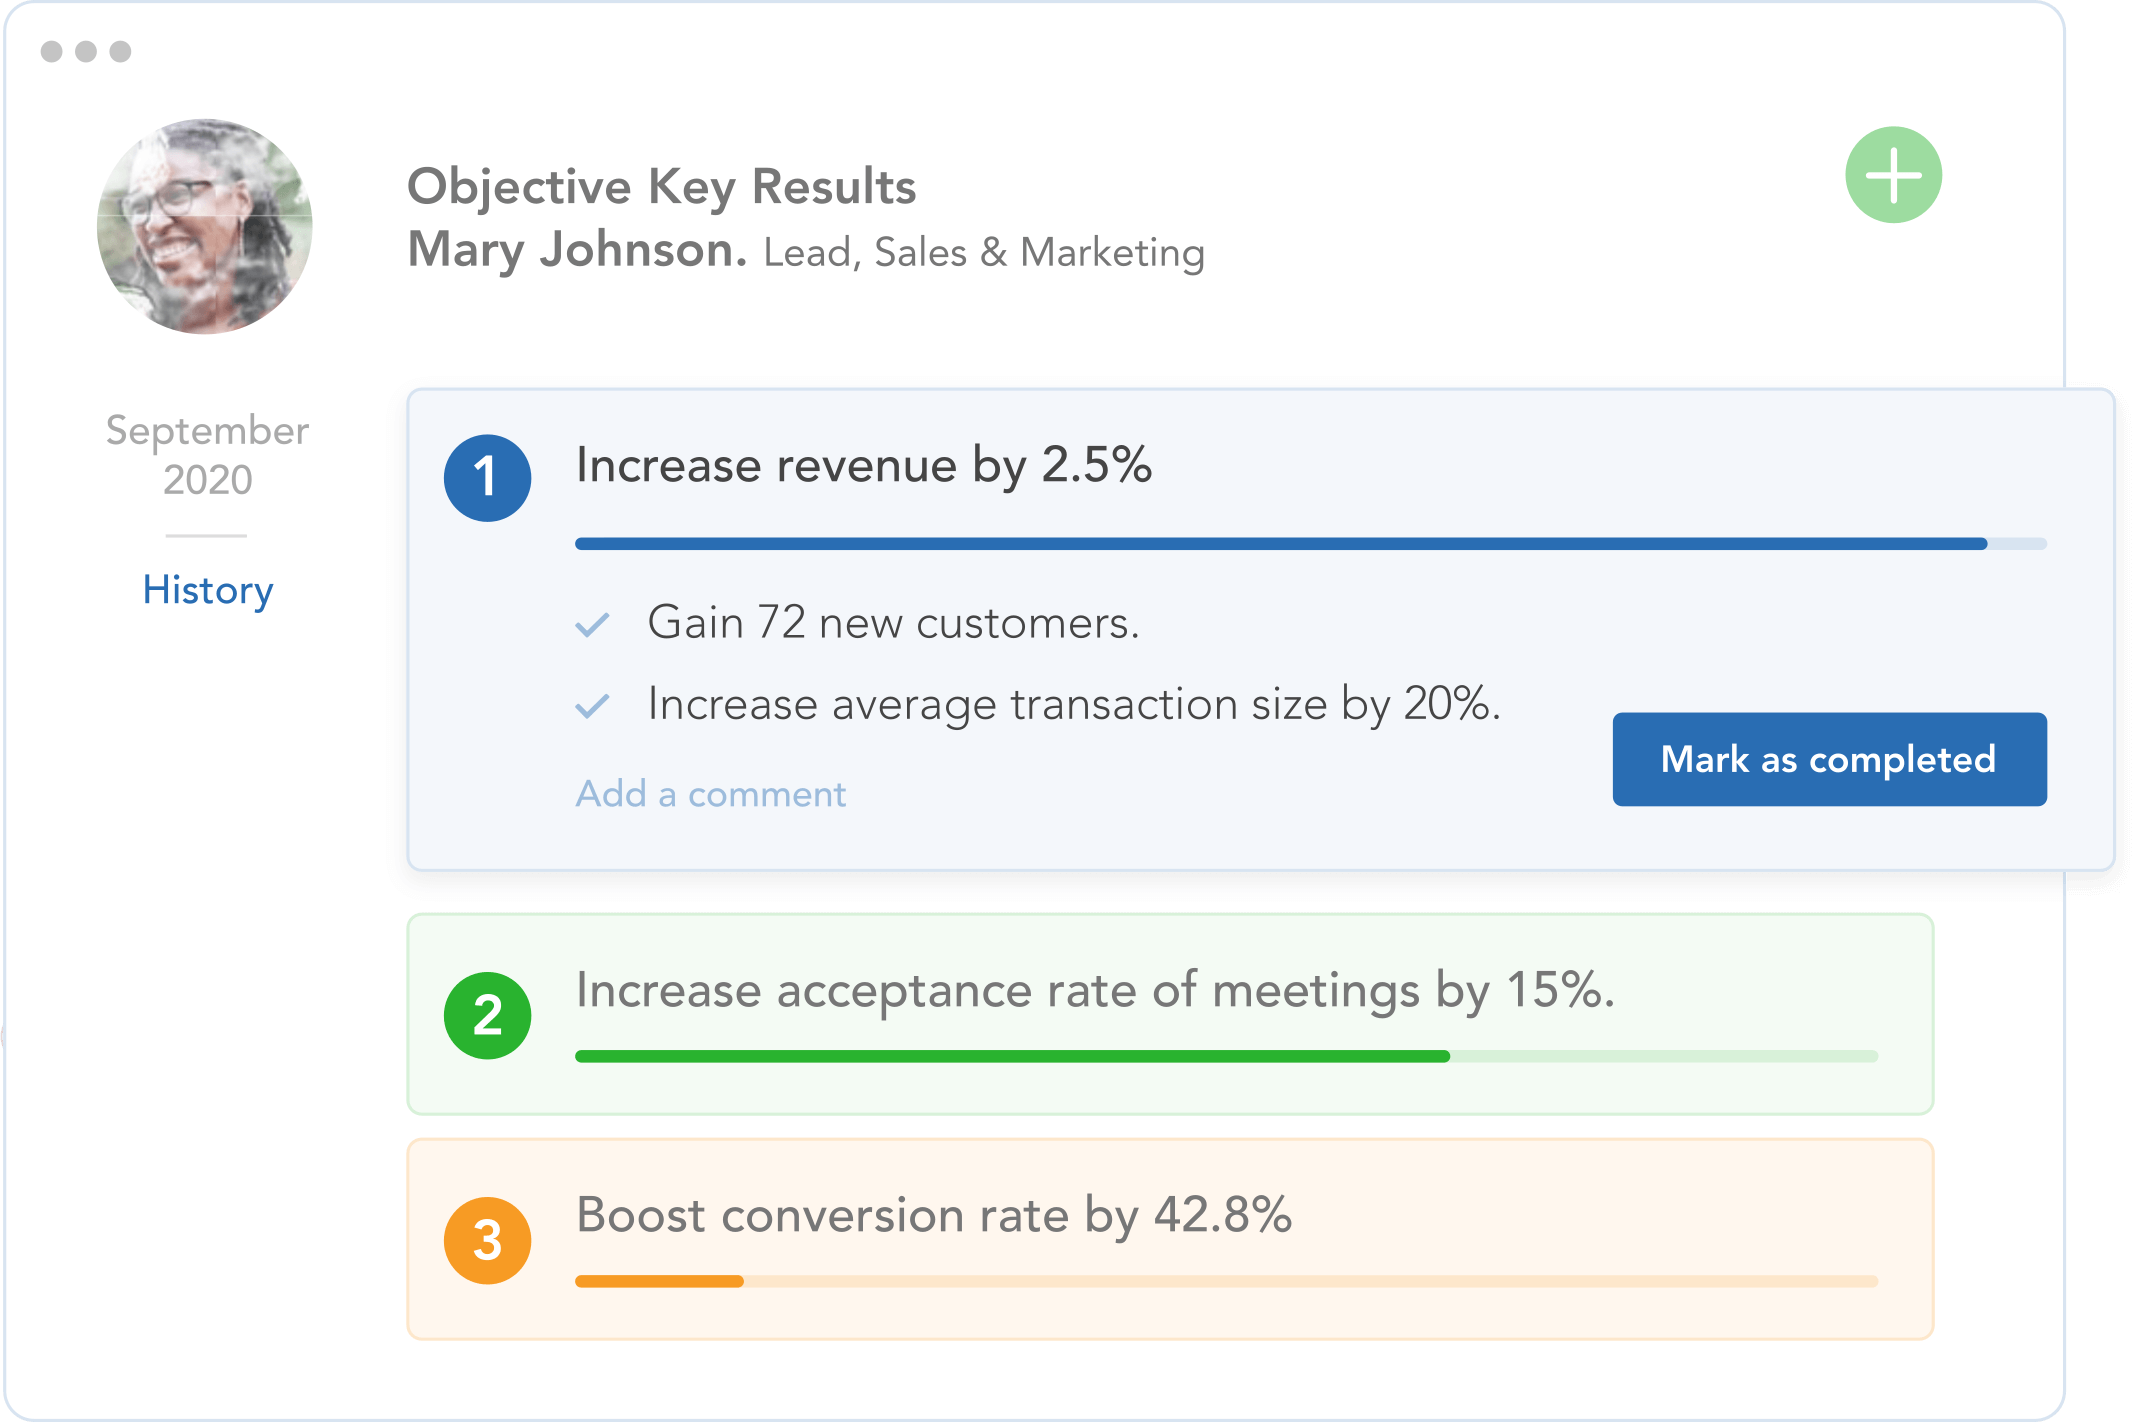
Task: Collapse the Increase revenue by 2.5% objective
Action: [x=863, y=465]
